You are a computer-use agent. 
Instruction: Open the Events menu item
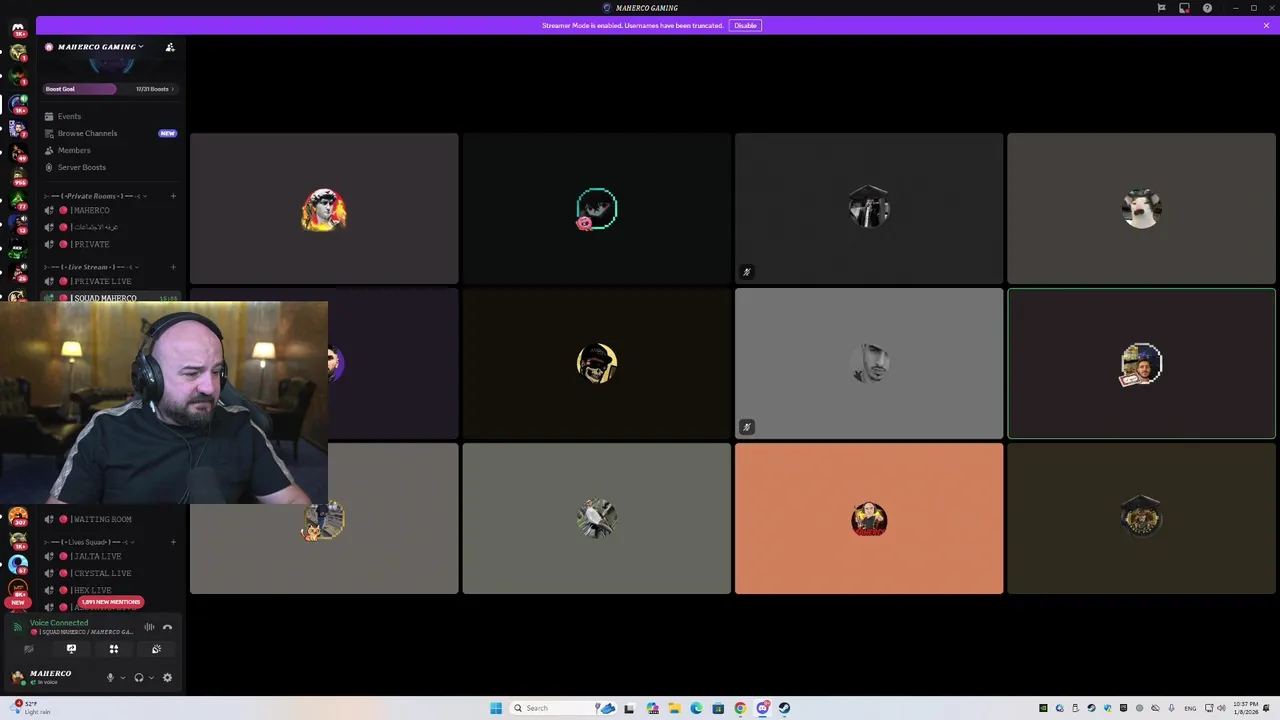[x=110, y=116]
